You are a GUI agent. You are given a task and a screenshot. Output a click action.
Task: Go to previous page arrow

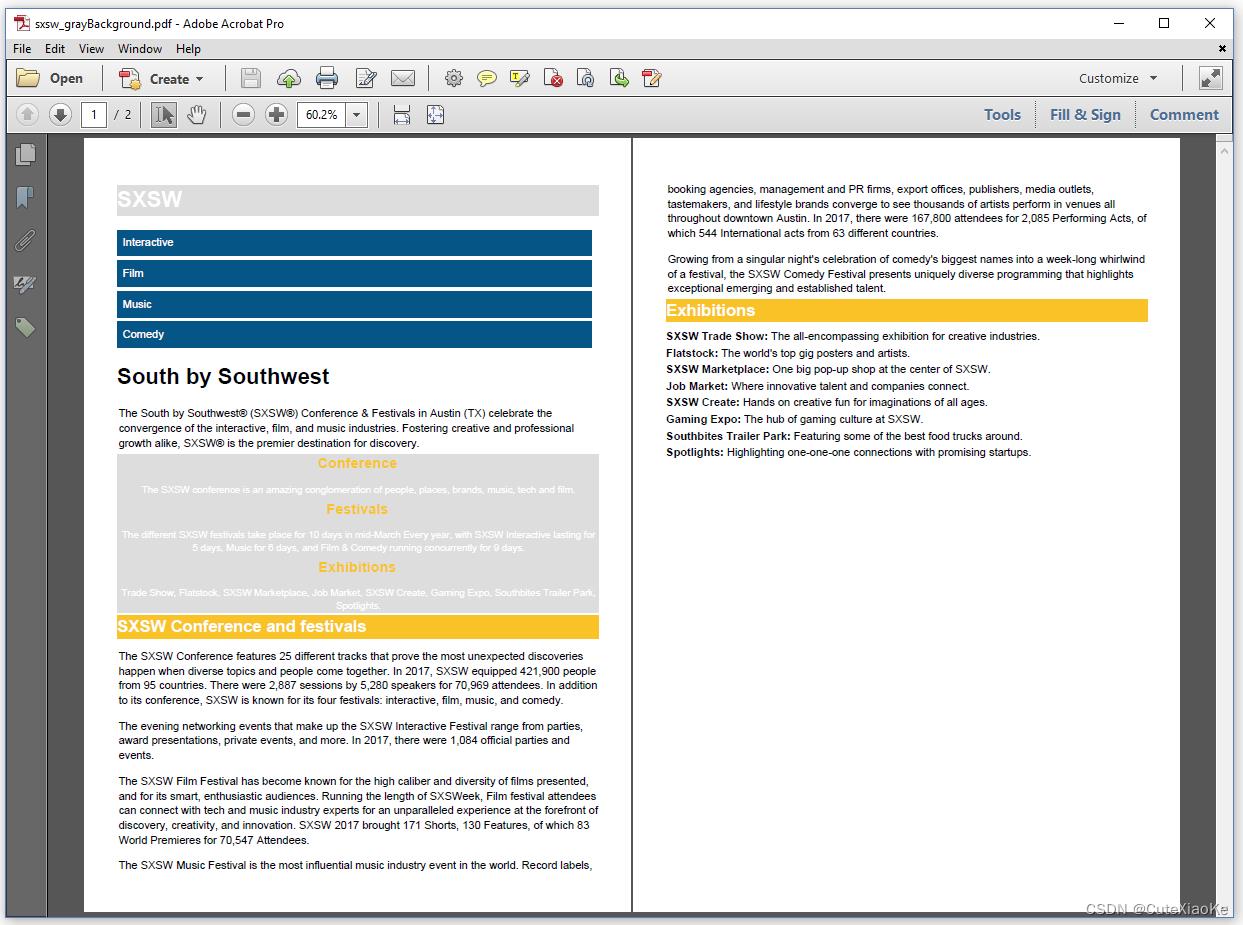coord(28,114)
